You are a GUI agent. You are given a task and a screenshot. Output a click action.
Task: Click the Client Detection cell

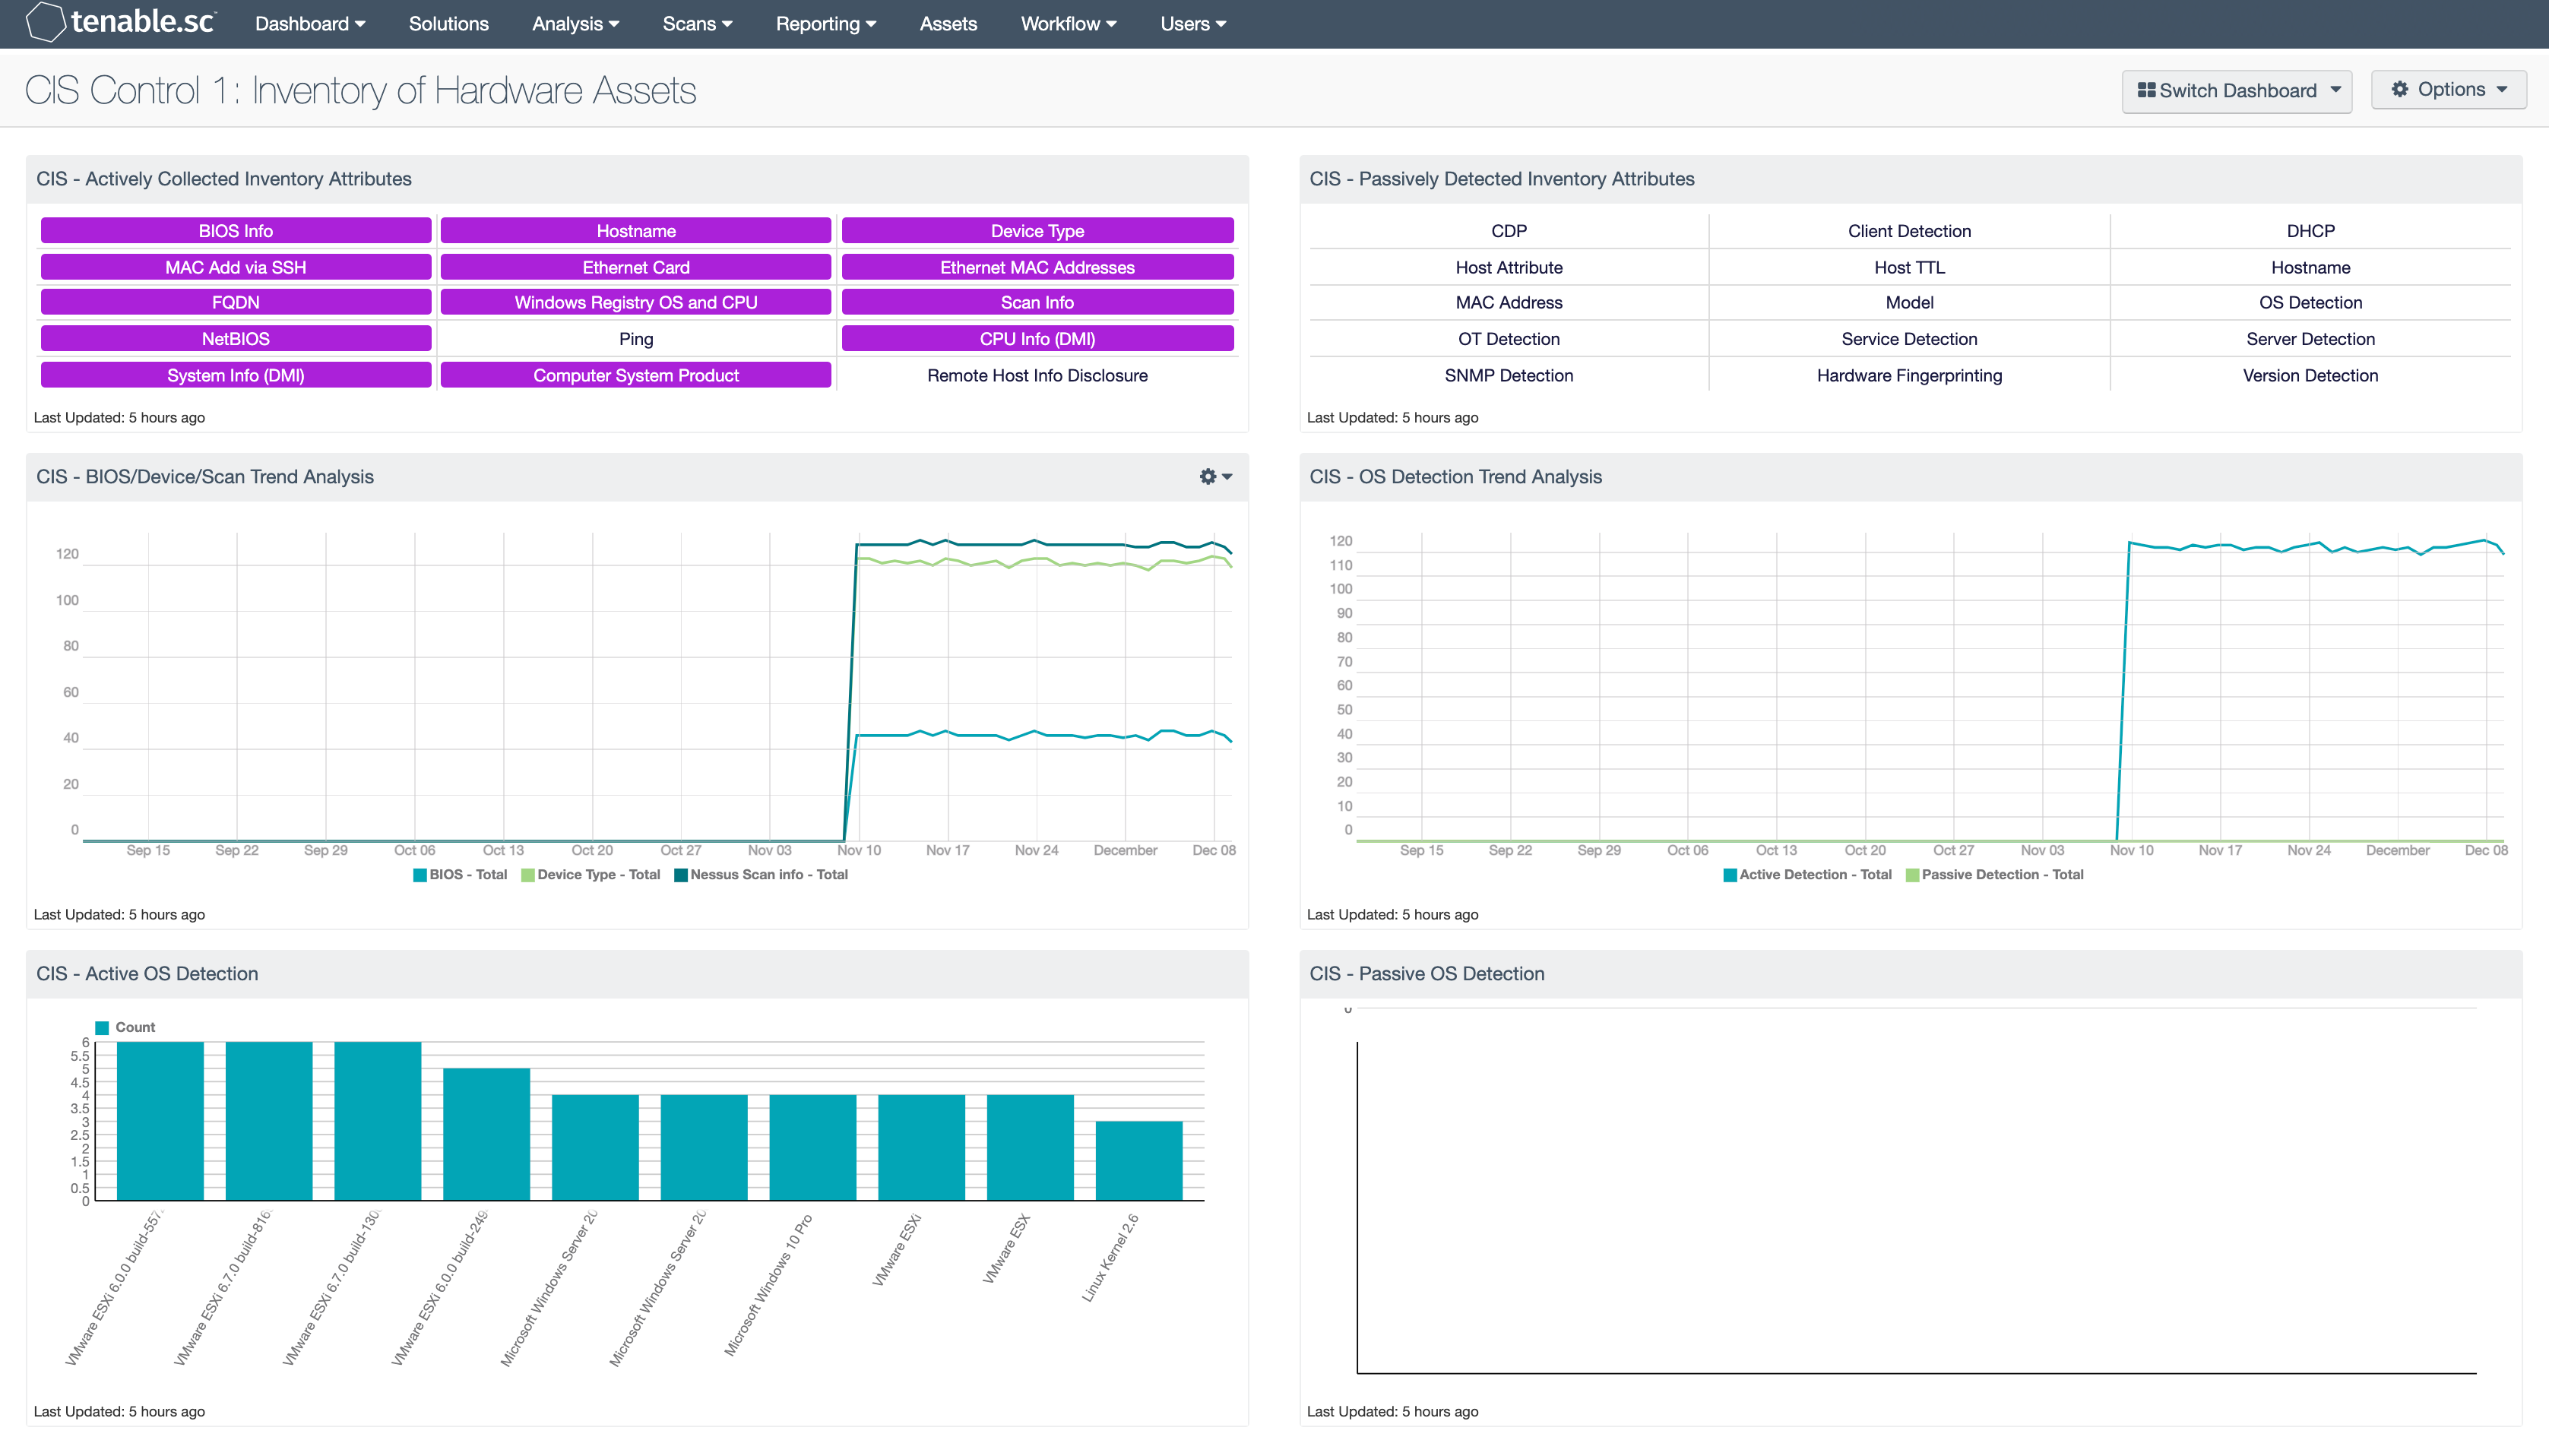coord(1909,230)
